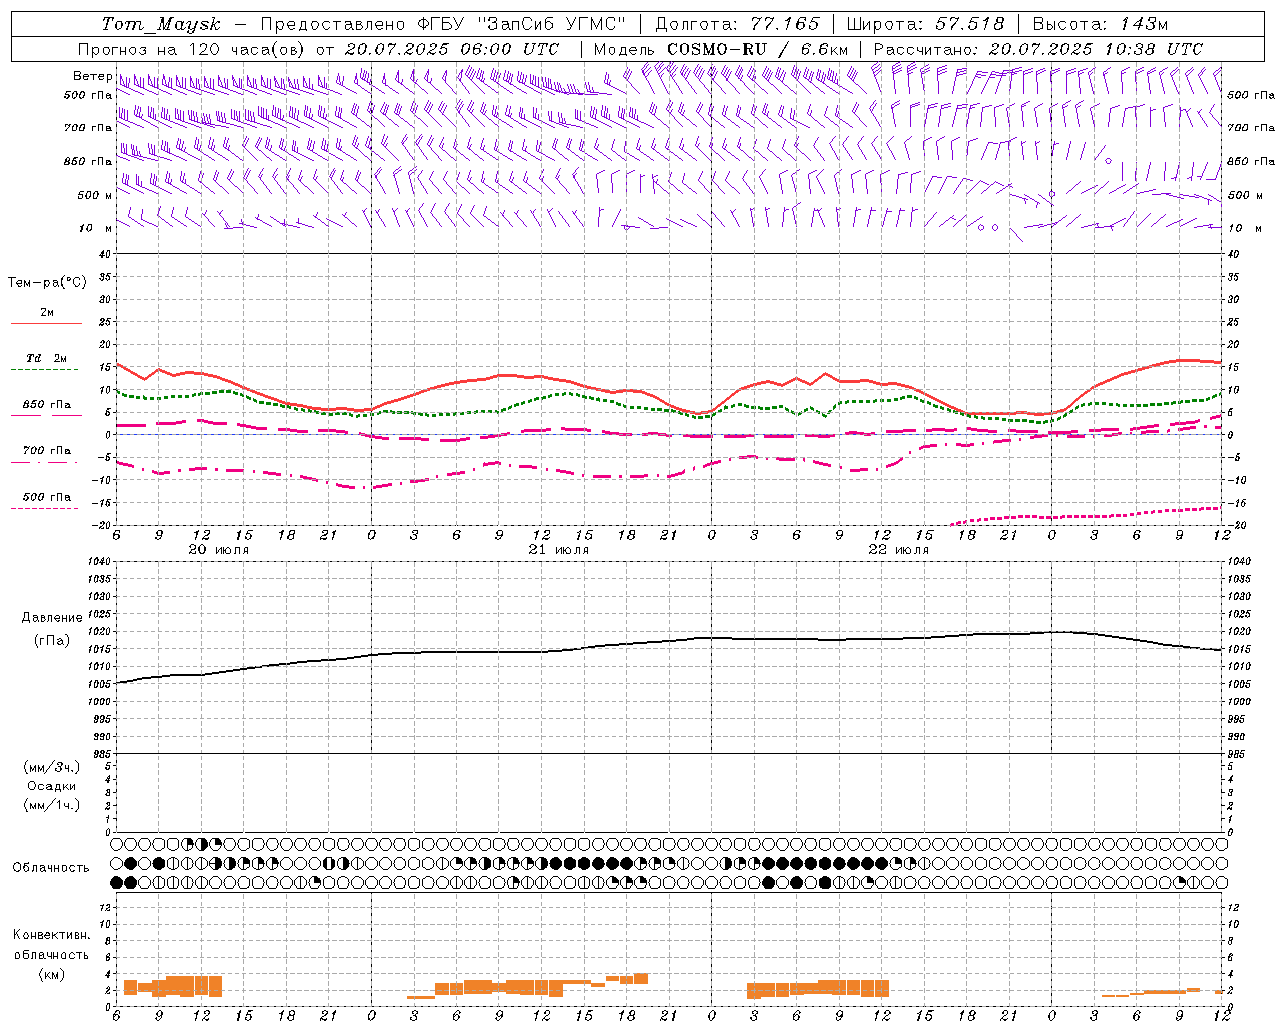The image size is (1280, 1024).
Task: Click the '(мм/1ч.)' precipitation unit label
Action: [x=52, y=805]
